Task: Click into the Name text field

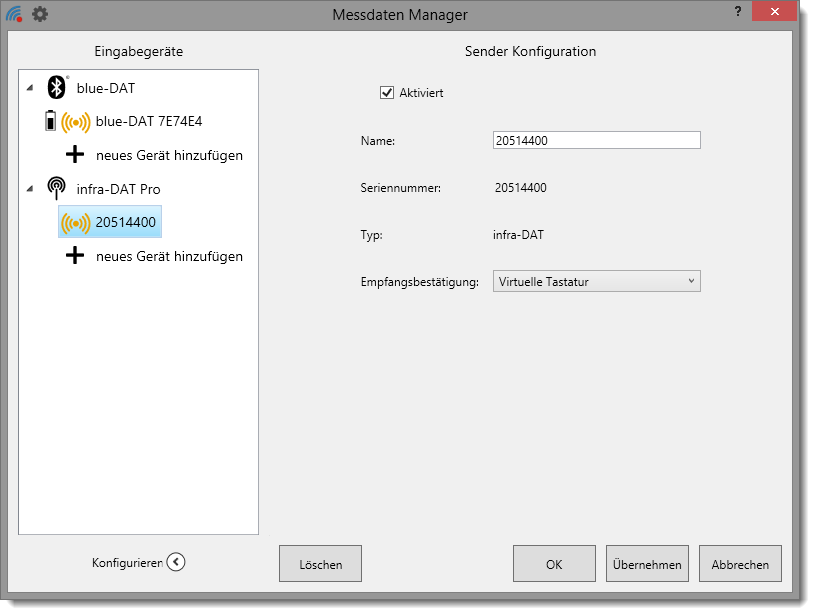Action: [x=597, y=141]
